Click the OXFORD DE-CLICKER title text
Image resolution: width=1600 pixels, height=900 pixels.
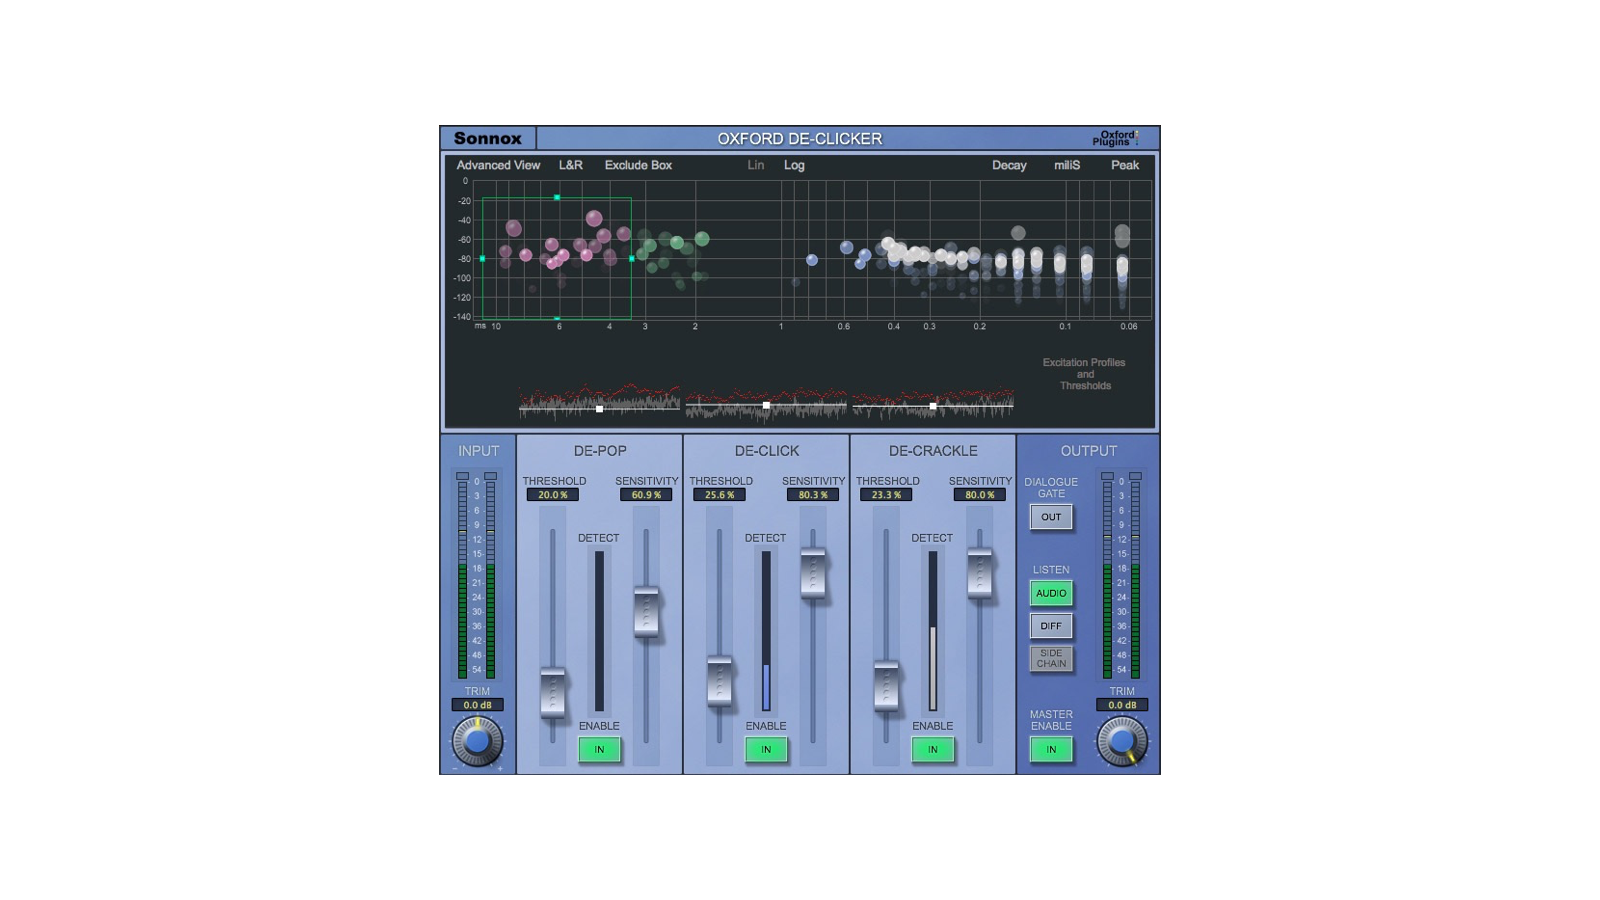click(x=800, y=139)
